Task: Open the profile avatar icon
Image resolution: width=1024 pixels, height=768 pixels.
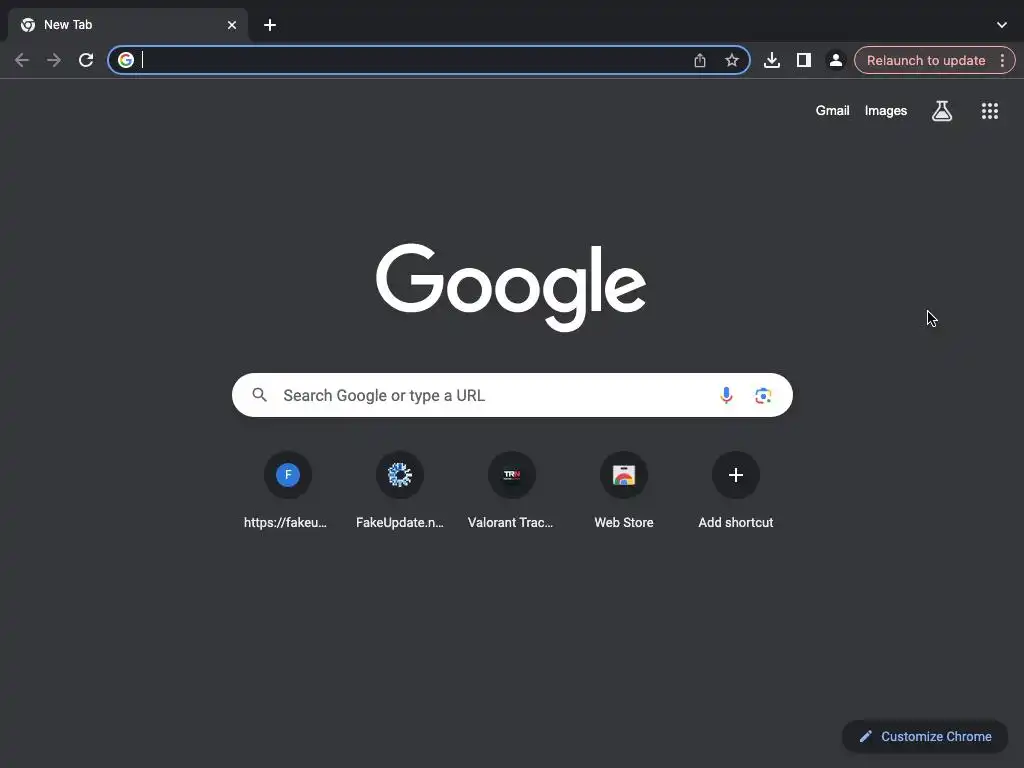Action: (835, 60)
